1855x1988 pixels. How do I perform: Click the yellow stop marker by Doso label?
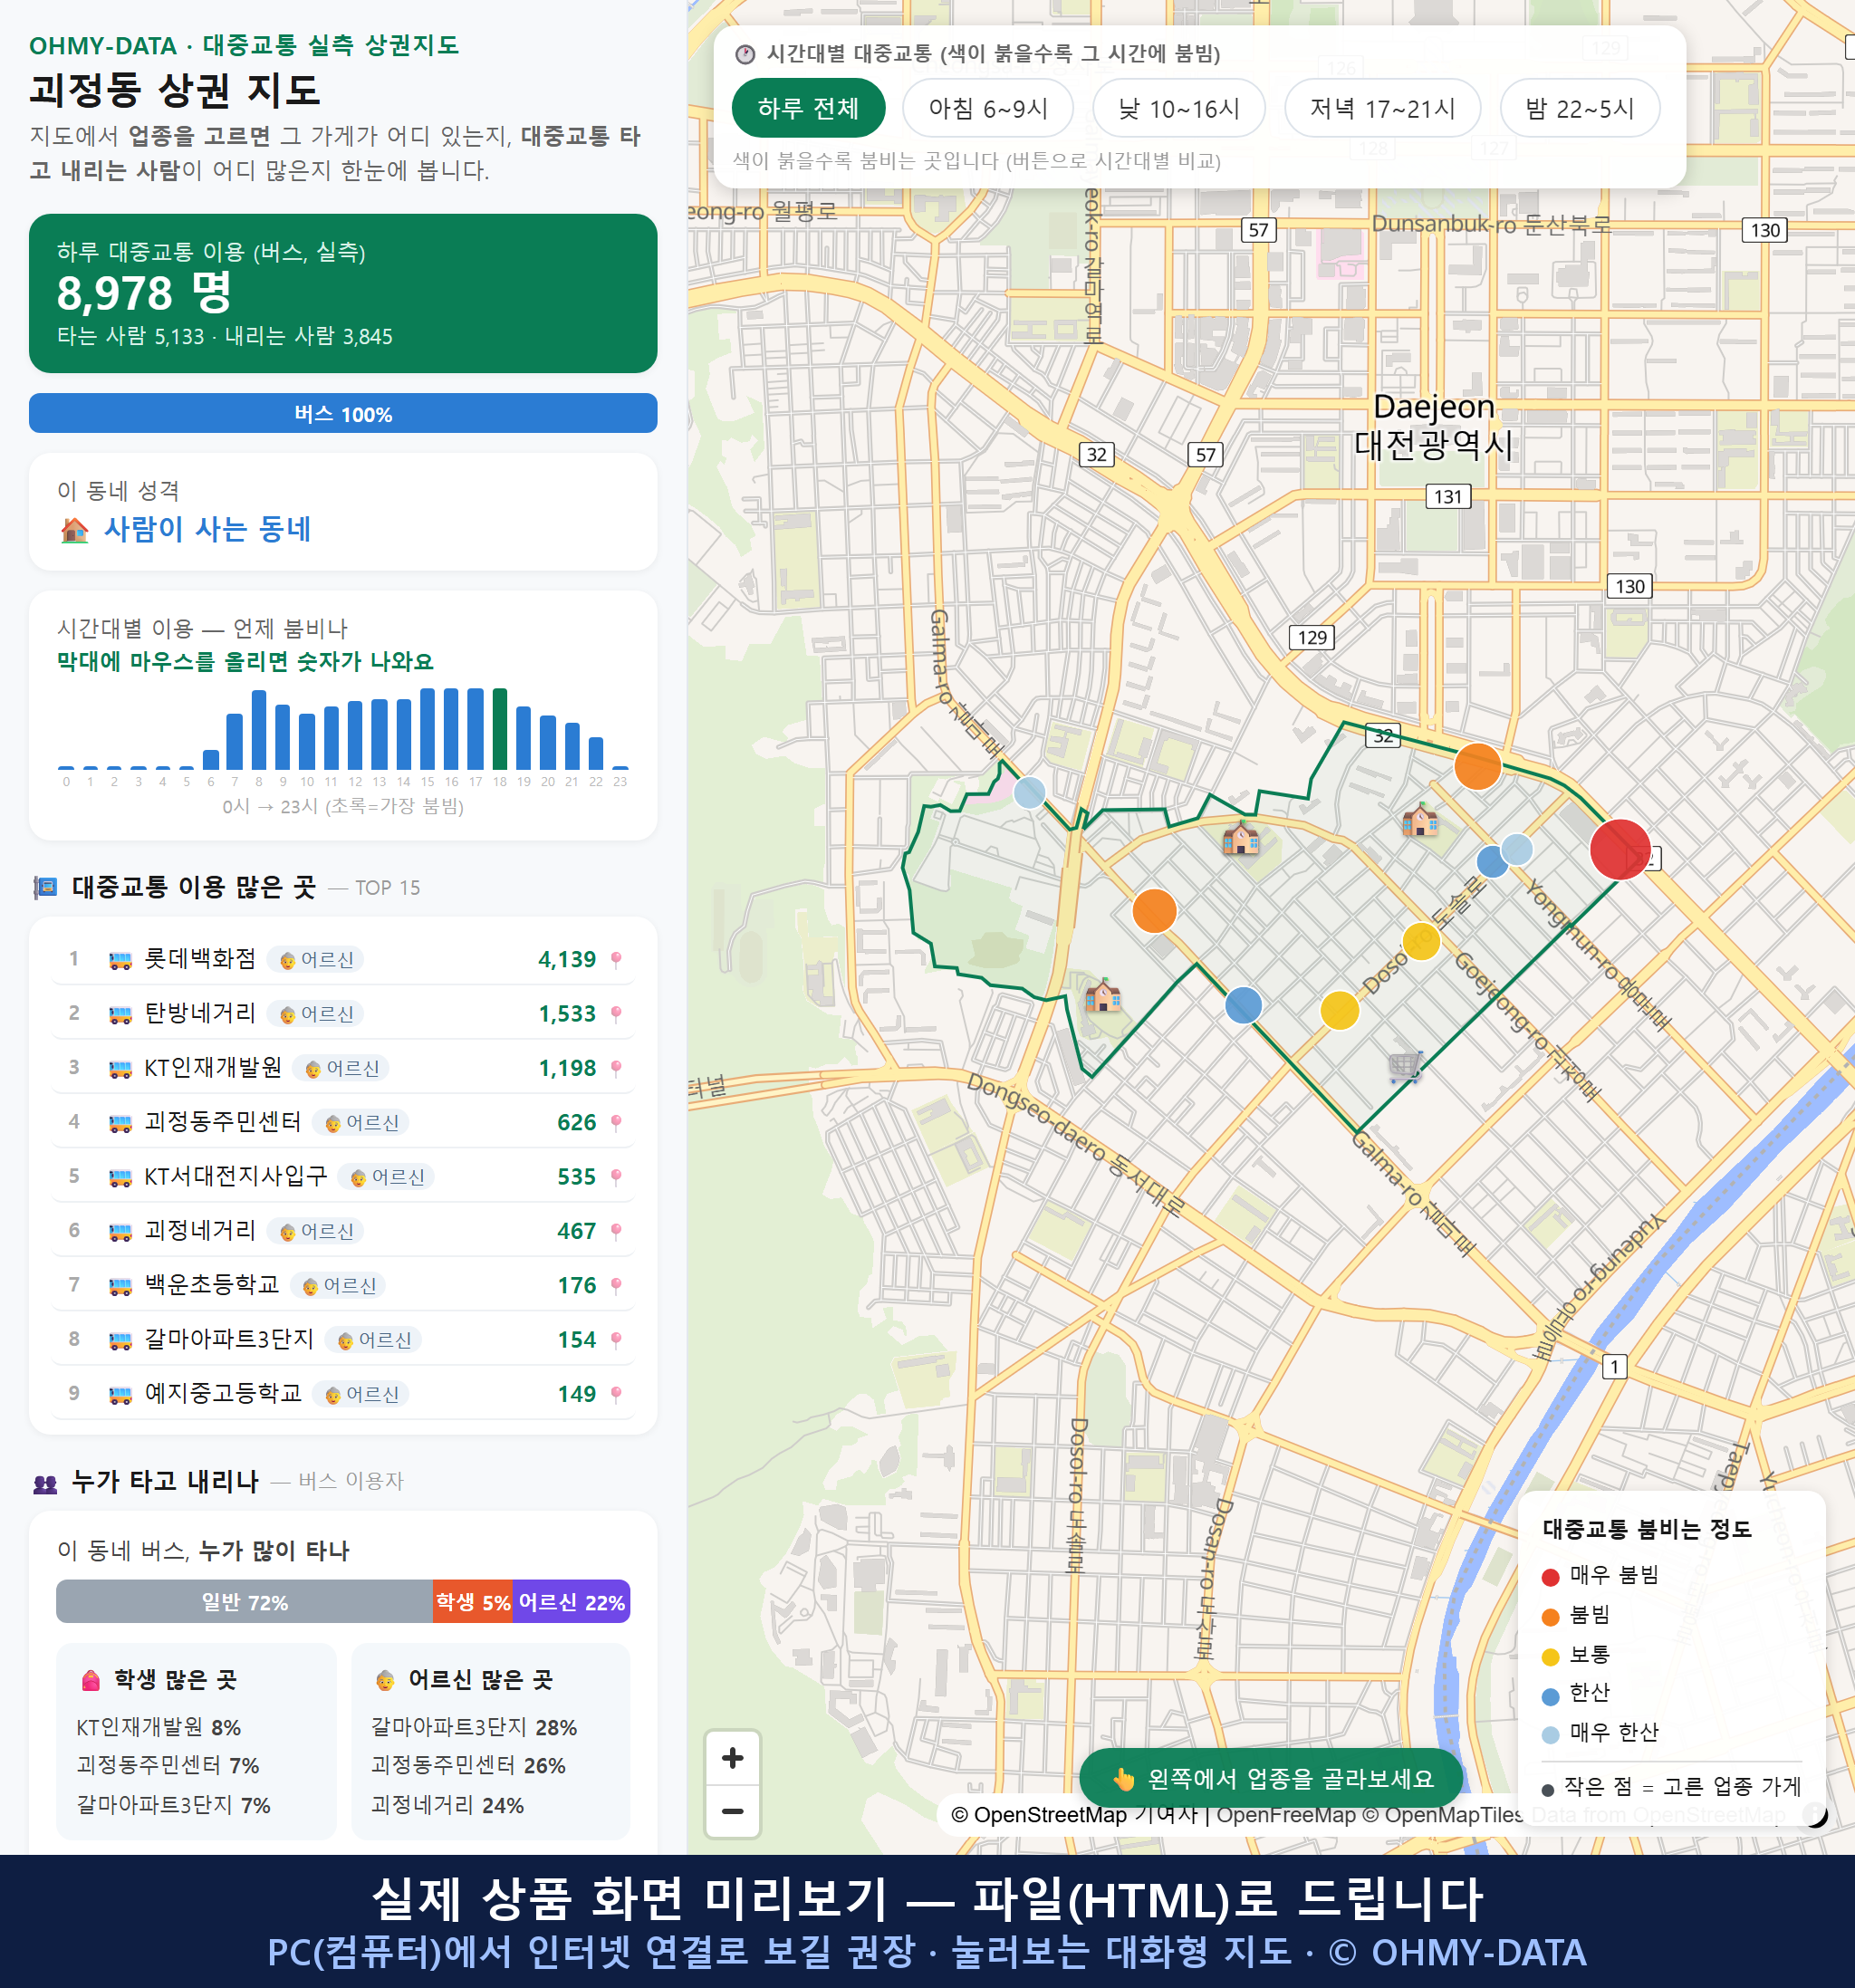[1420, 941]
